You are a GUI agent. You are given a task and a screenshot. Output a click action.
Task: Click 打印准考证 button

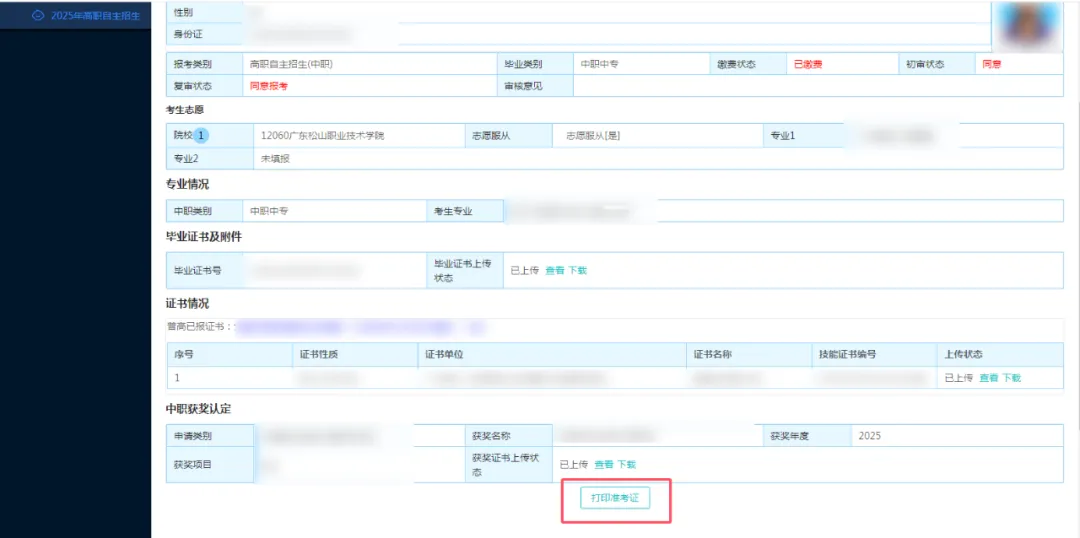(615, 498)
